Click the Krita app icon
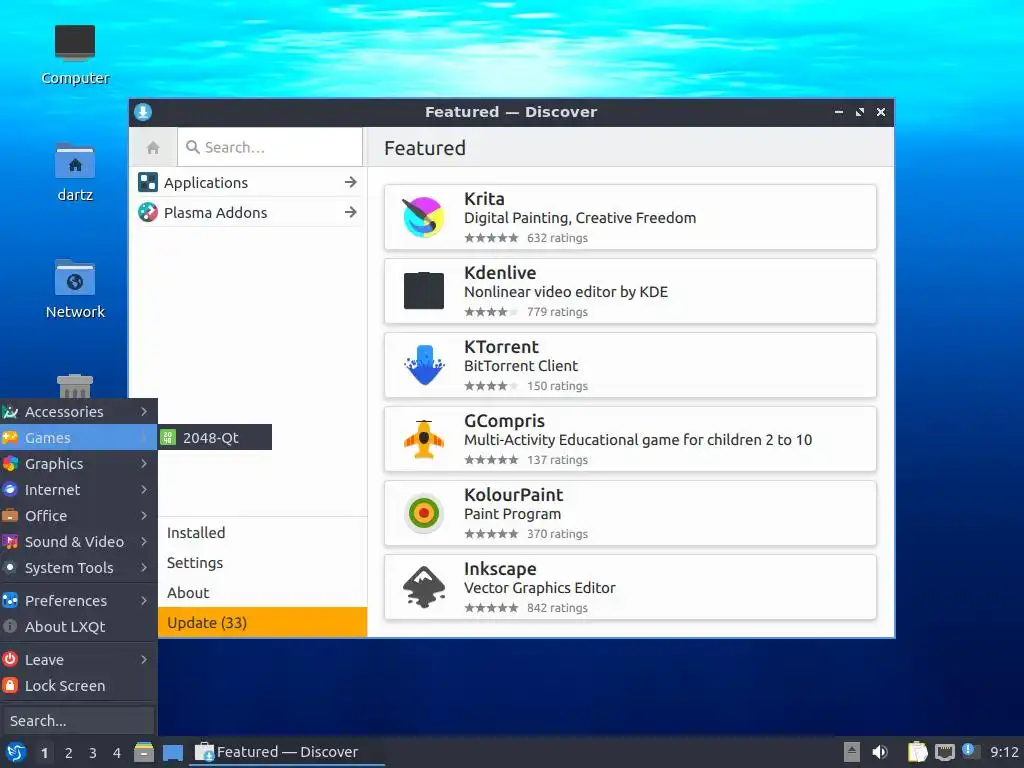Image resolution: width=1024 pixels, height=768 pixels. point(424,217)
